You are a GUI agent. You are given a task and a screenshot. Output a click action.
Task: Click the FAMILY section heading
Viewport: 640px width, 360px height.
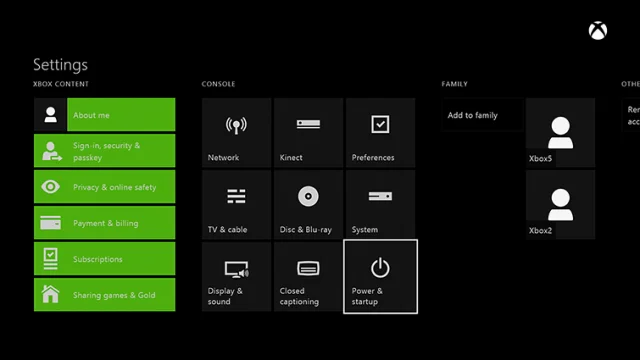pos(455,84)
